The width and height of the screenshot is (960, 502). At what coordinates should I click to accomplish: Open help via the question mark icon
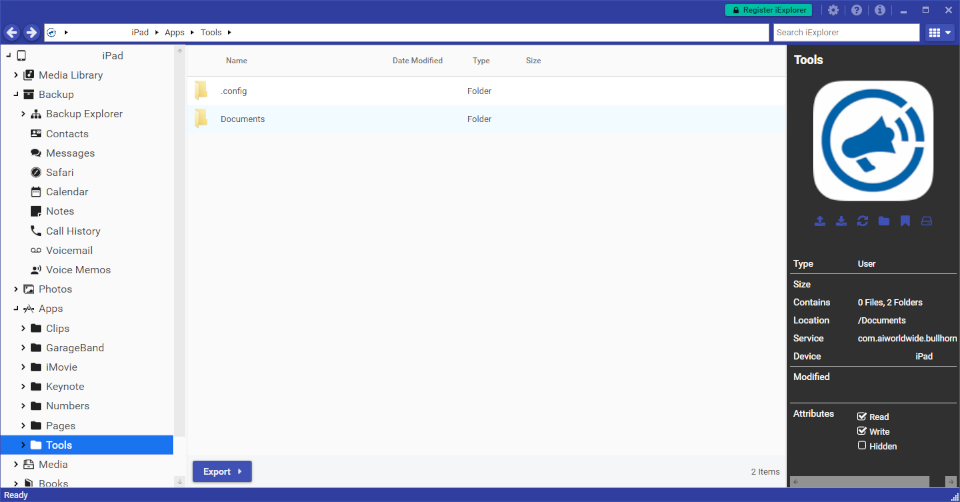click(x=857, y=10)
